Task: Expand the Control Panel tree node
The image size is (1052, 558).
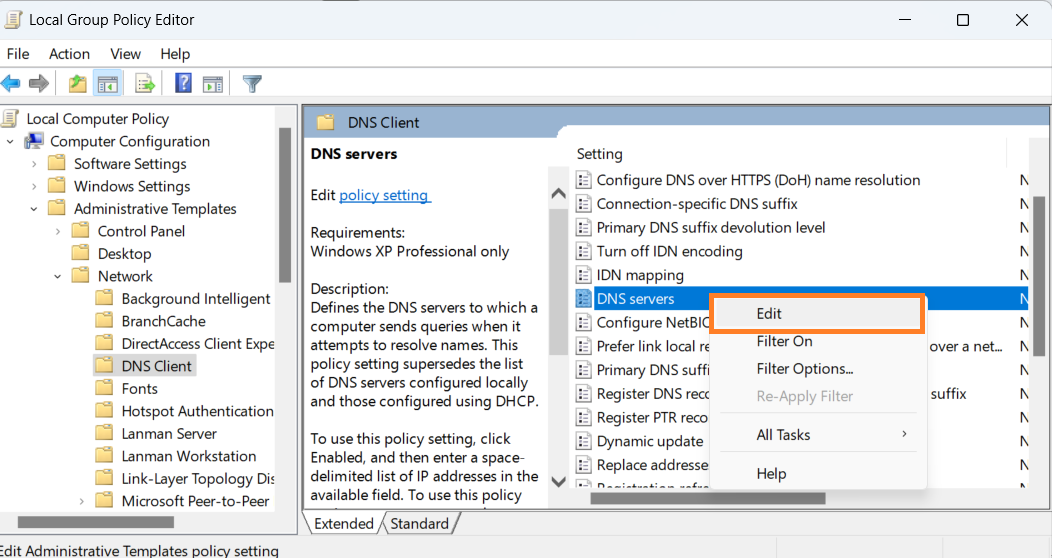Action: 58,231
